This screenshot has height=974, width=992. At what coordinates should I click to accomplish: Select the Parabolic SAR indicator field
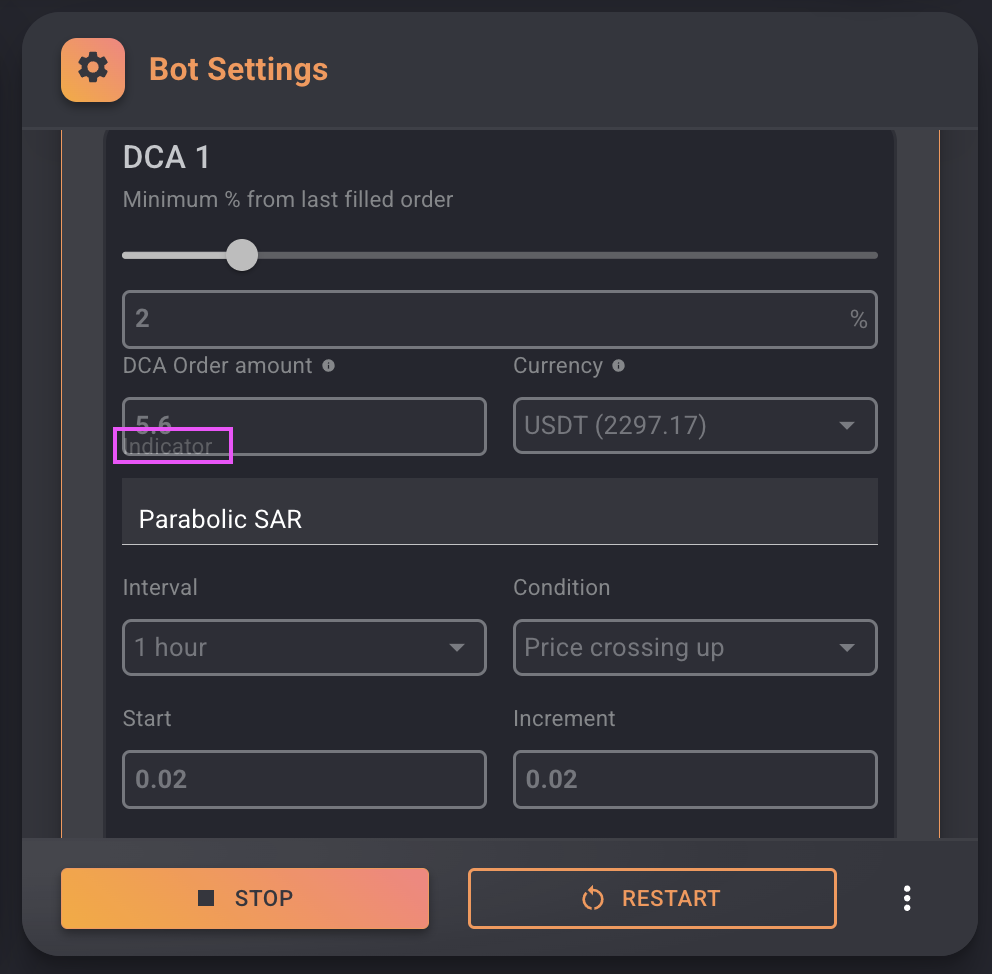[500, 512]
